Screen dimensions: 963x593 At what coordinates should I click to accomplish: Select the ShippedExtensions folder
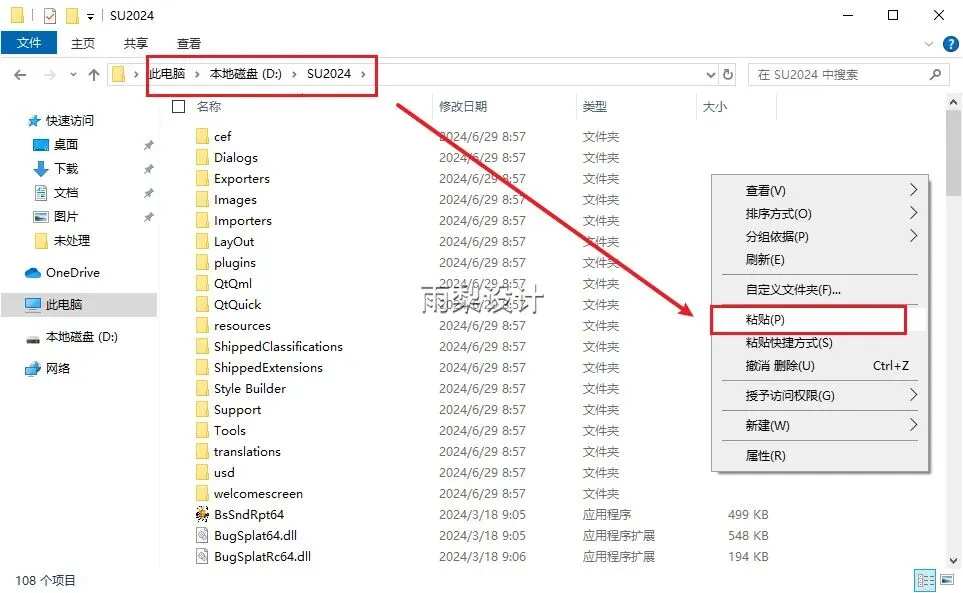[268, 368]
